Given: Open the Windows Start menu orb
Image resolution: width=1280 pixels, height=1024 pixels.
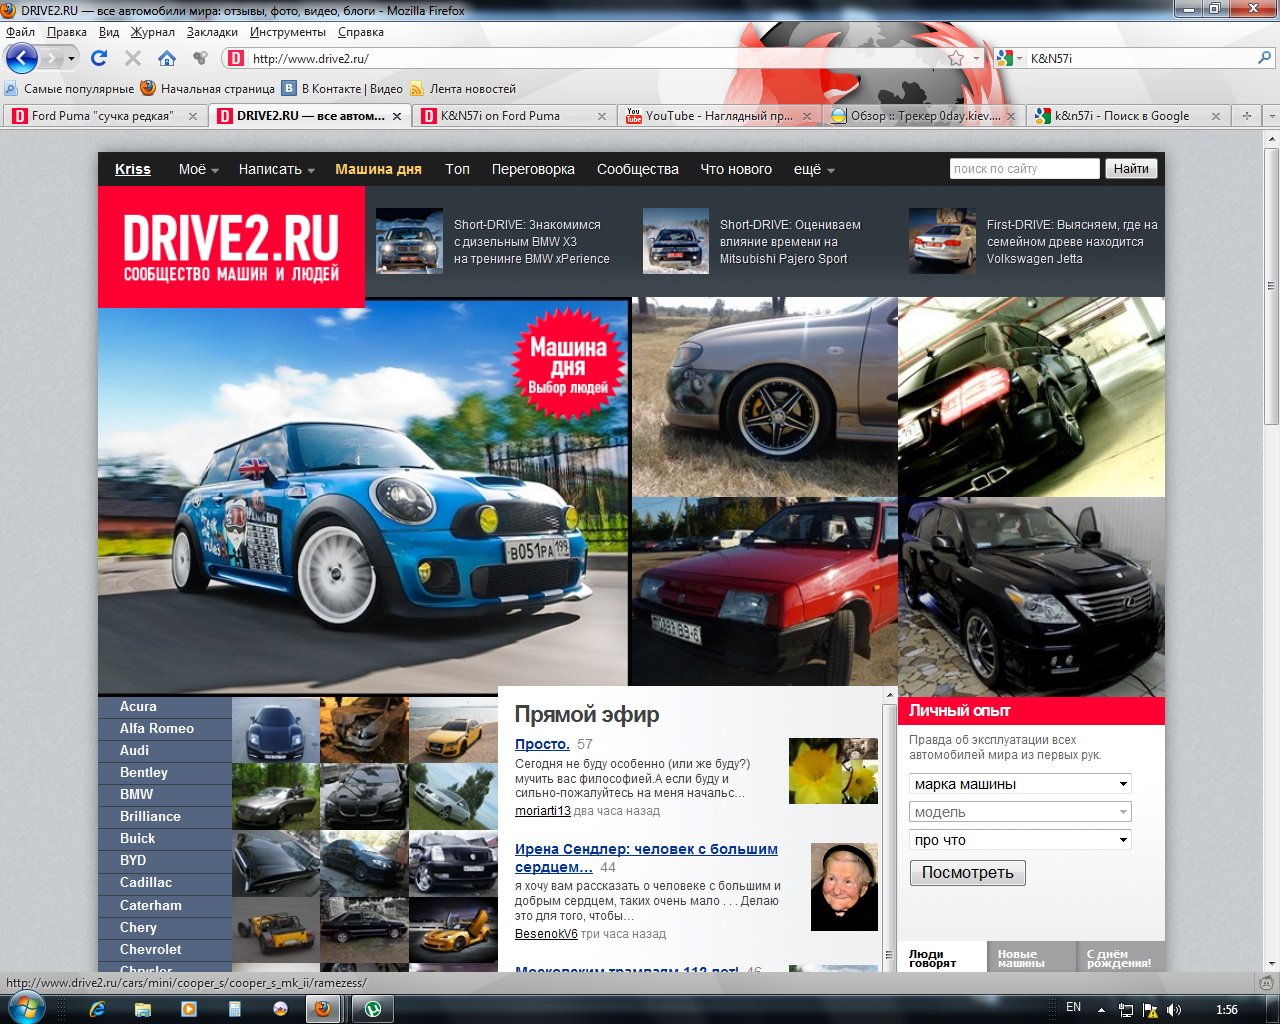Looking at the screenshot, I should pos(26,1008).
